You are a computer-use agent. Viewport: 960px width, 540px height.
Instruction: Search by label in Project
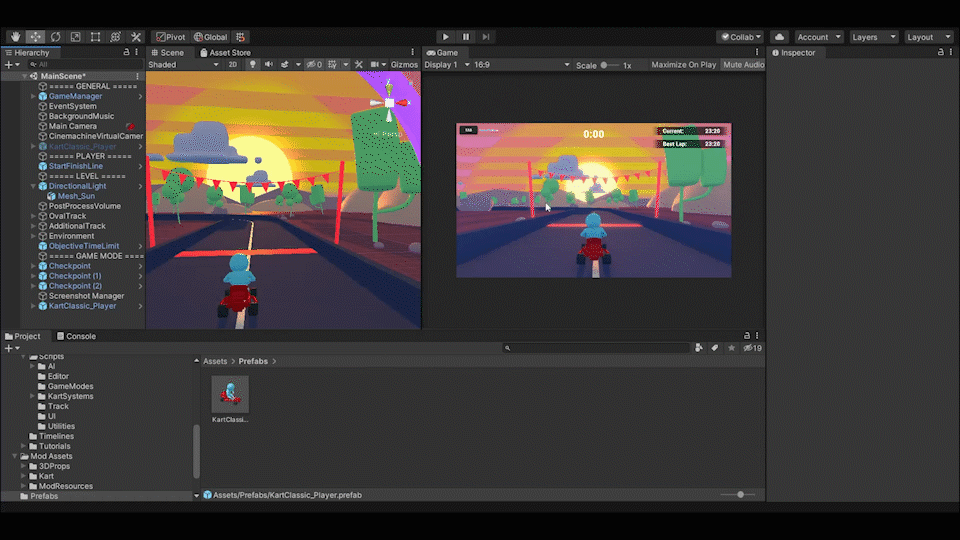714,348
